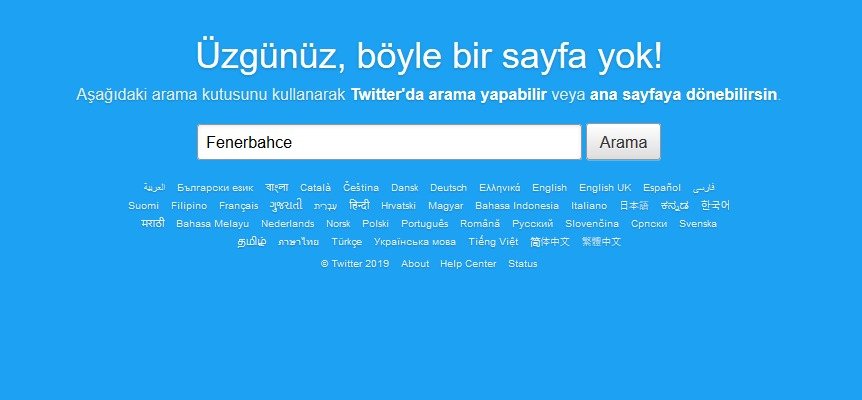Select Русский language option
This screenshot has height=400, width=862.
[x=532, y=224]
